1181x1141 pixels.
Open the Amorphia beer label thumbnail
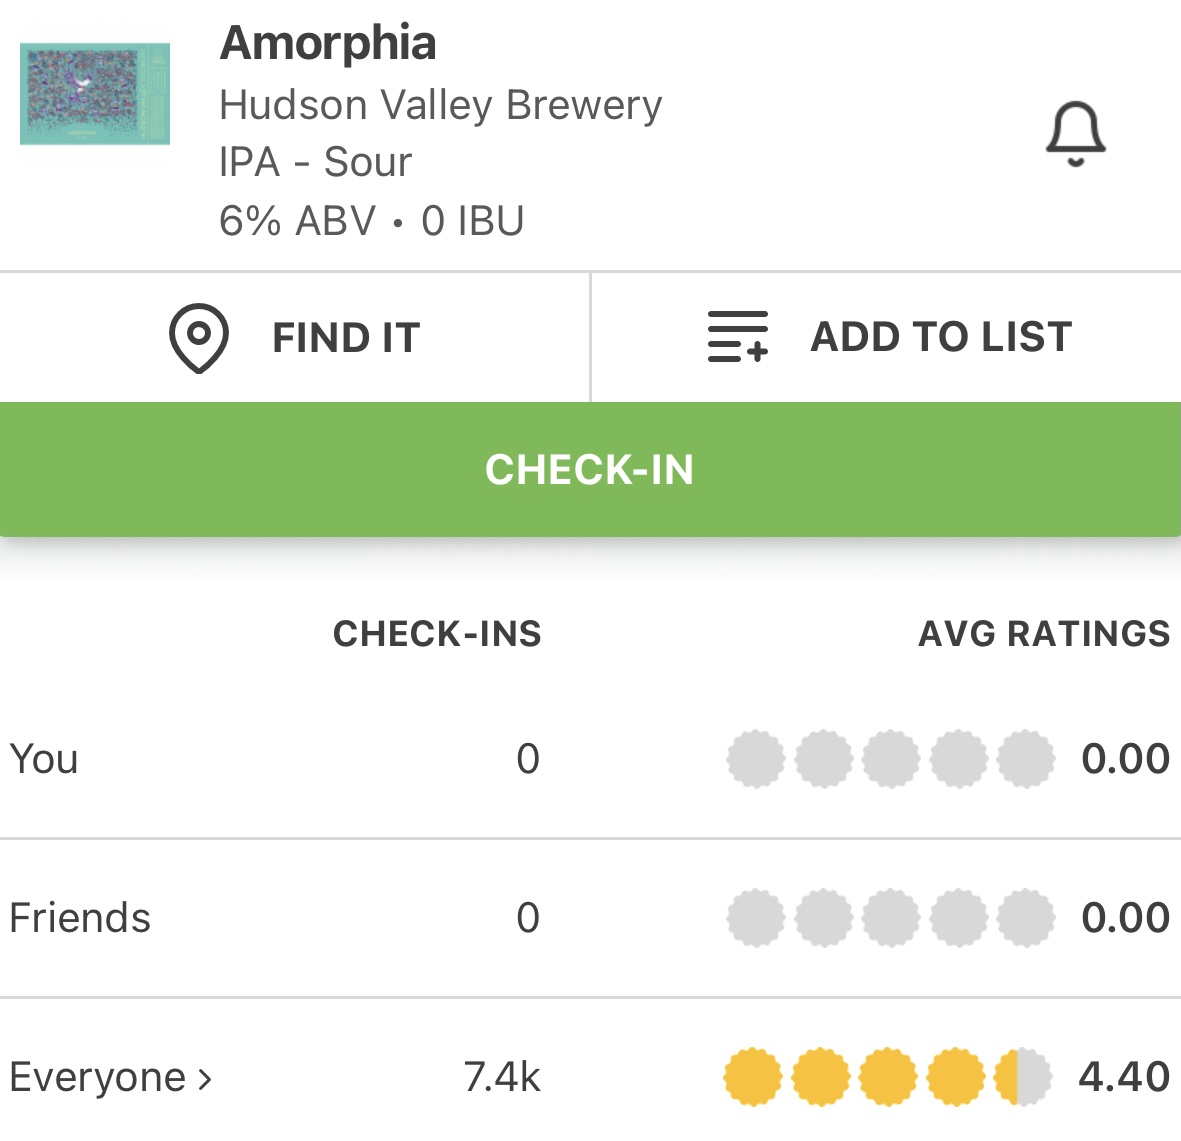95,94
